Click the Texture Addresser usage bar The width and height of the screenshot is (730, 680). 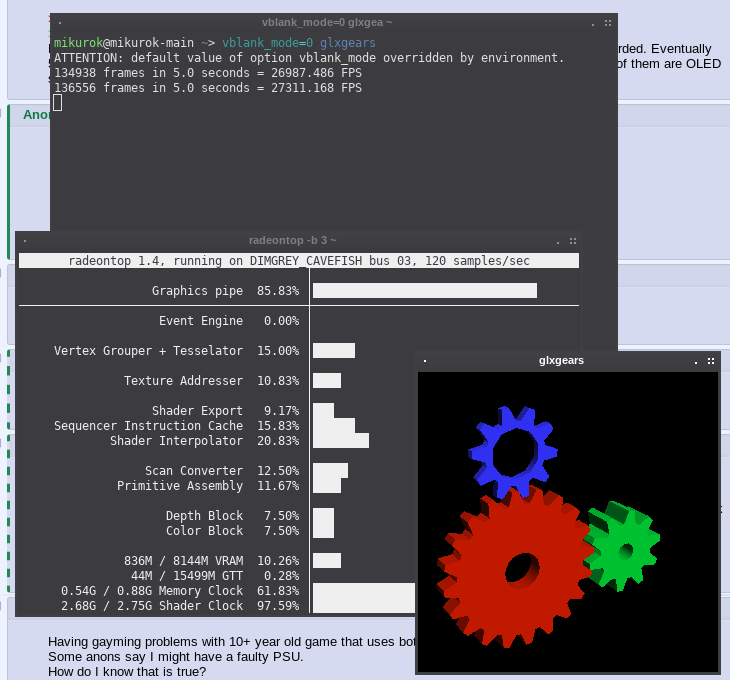[327, 380]
